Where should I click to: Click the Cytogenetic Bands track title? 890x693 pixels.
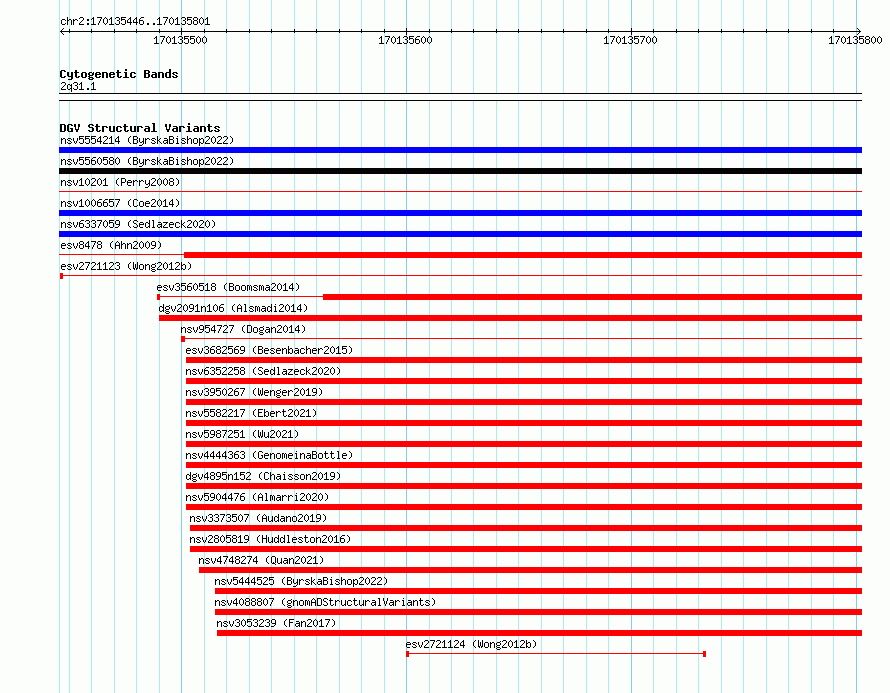(x=119, y=74)
